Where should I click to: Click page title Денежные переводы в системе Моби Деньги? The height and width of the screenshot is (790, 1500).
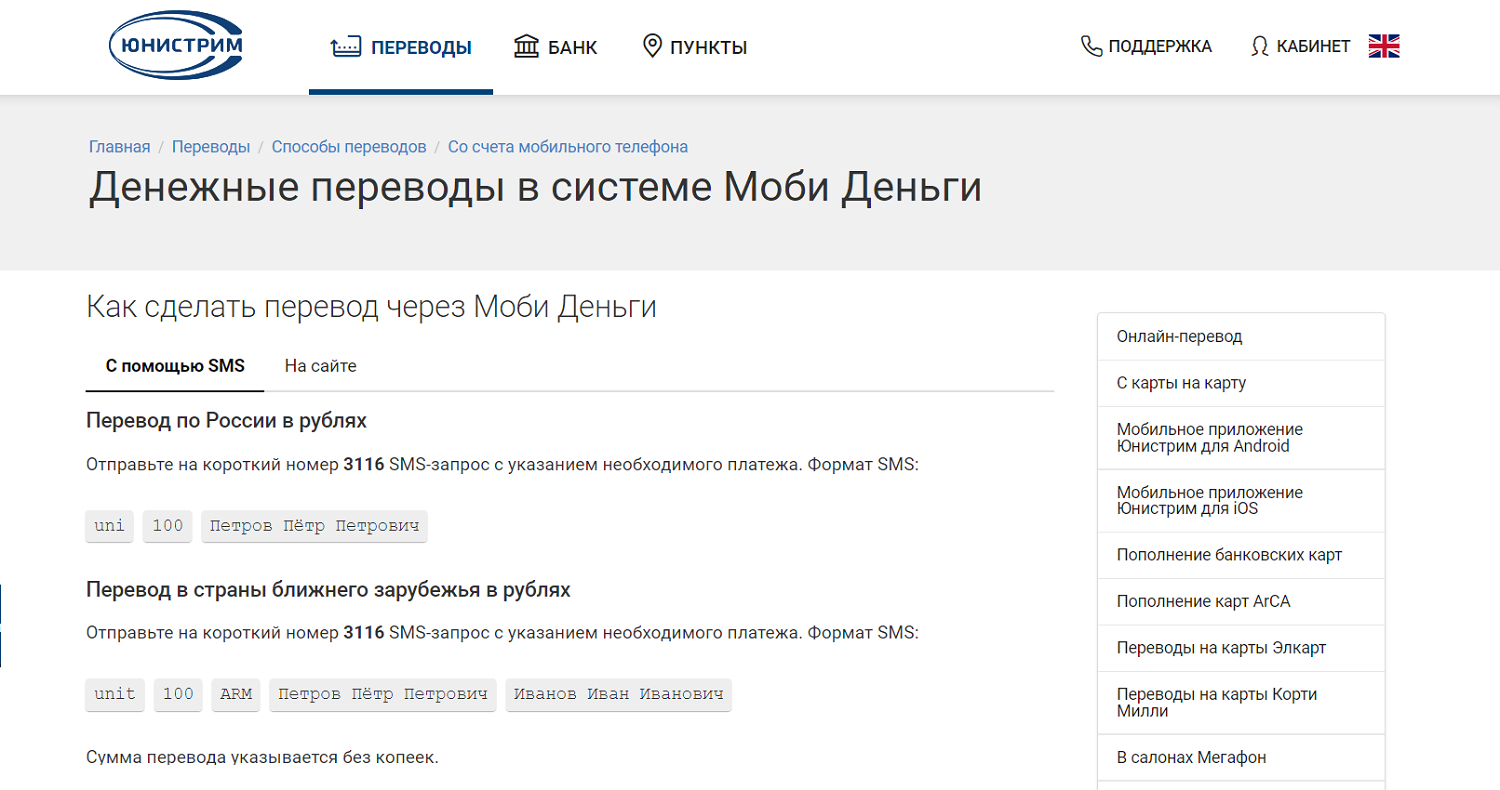[x=535, y=188]
